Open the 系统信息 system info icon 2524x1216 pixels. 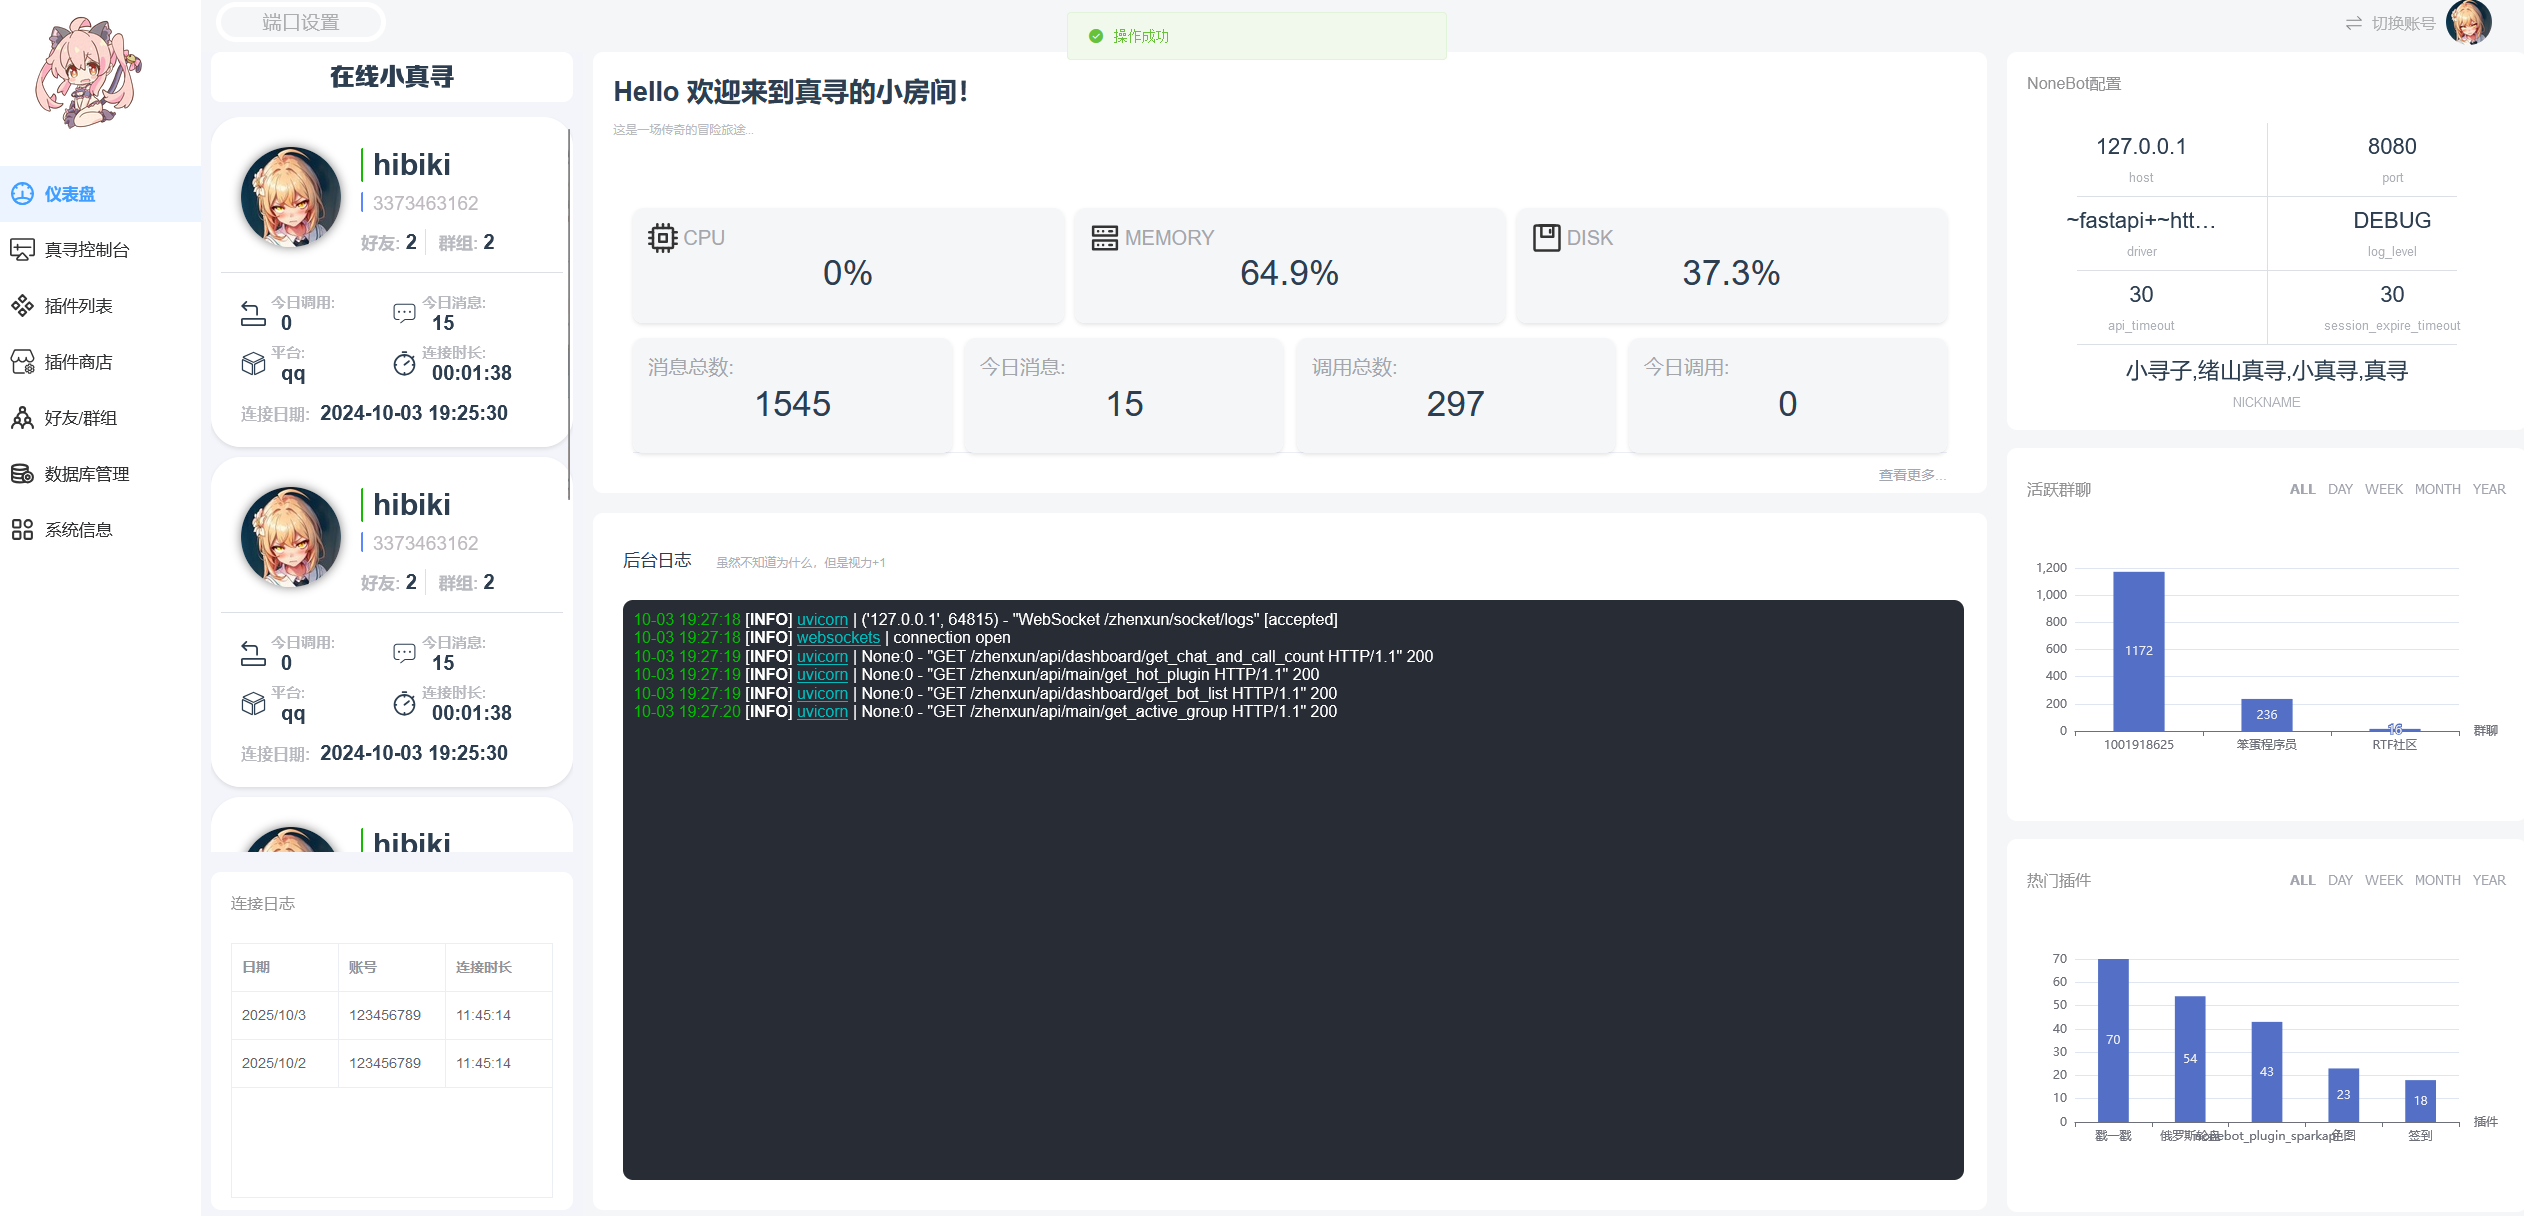[22, 530]
